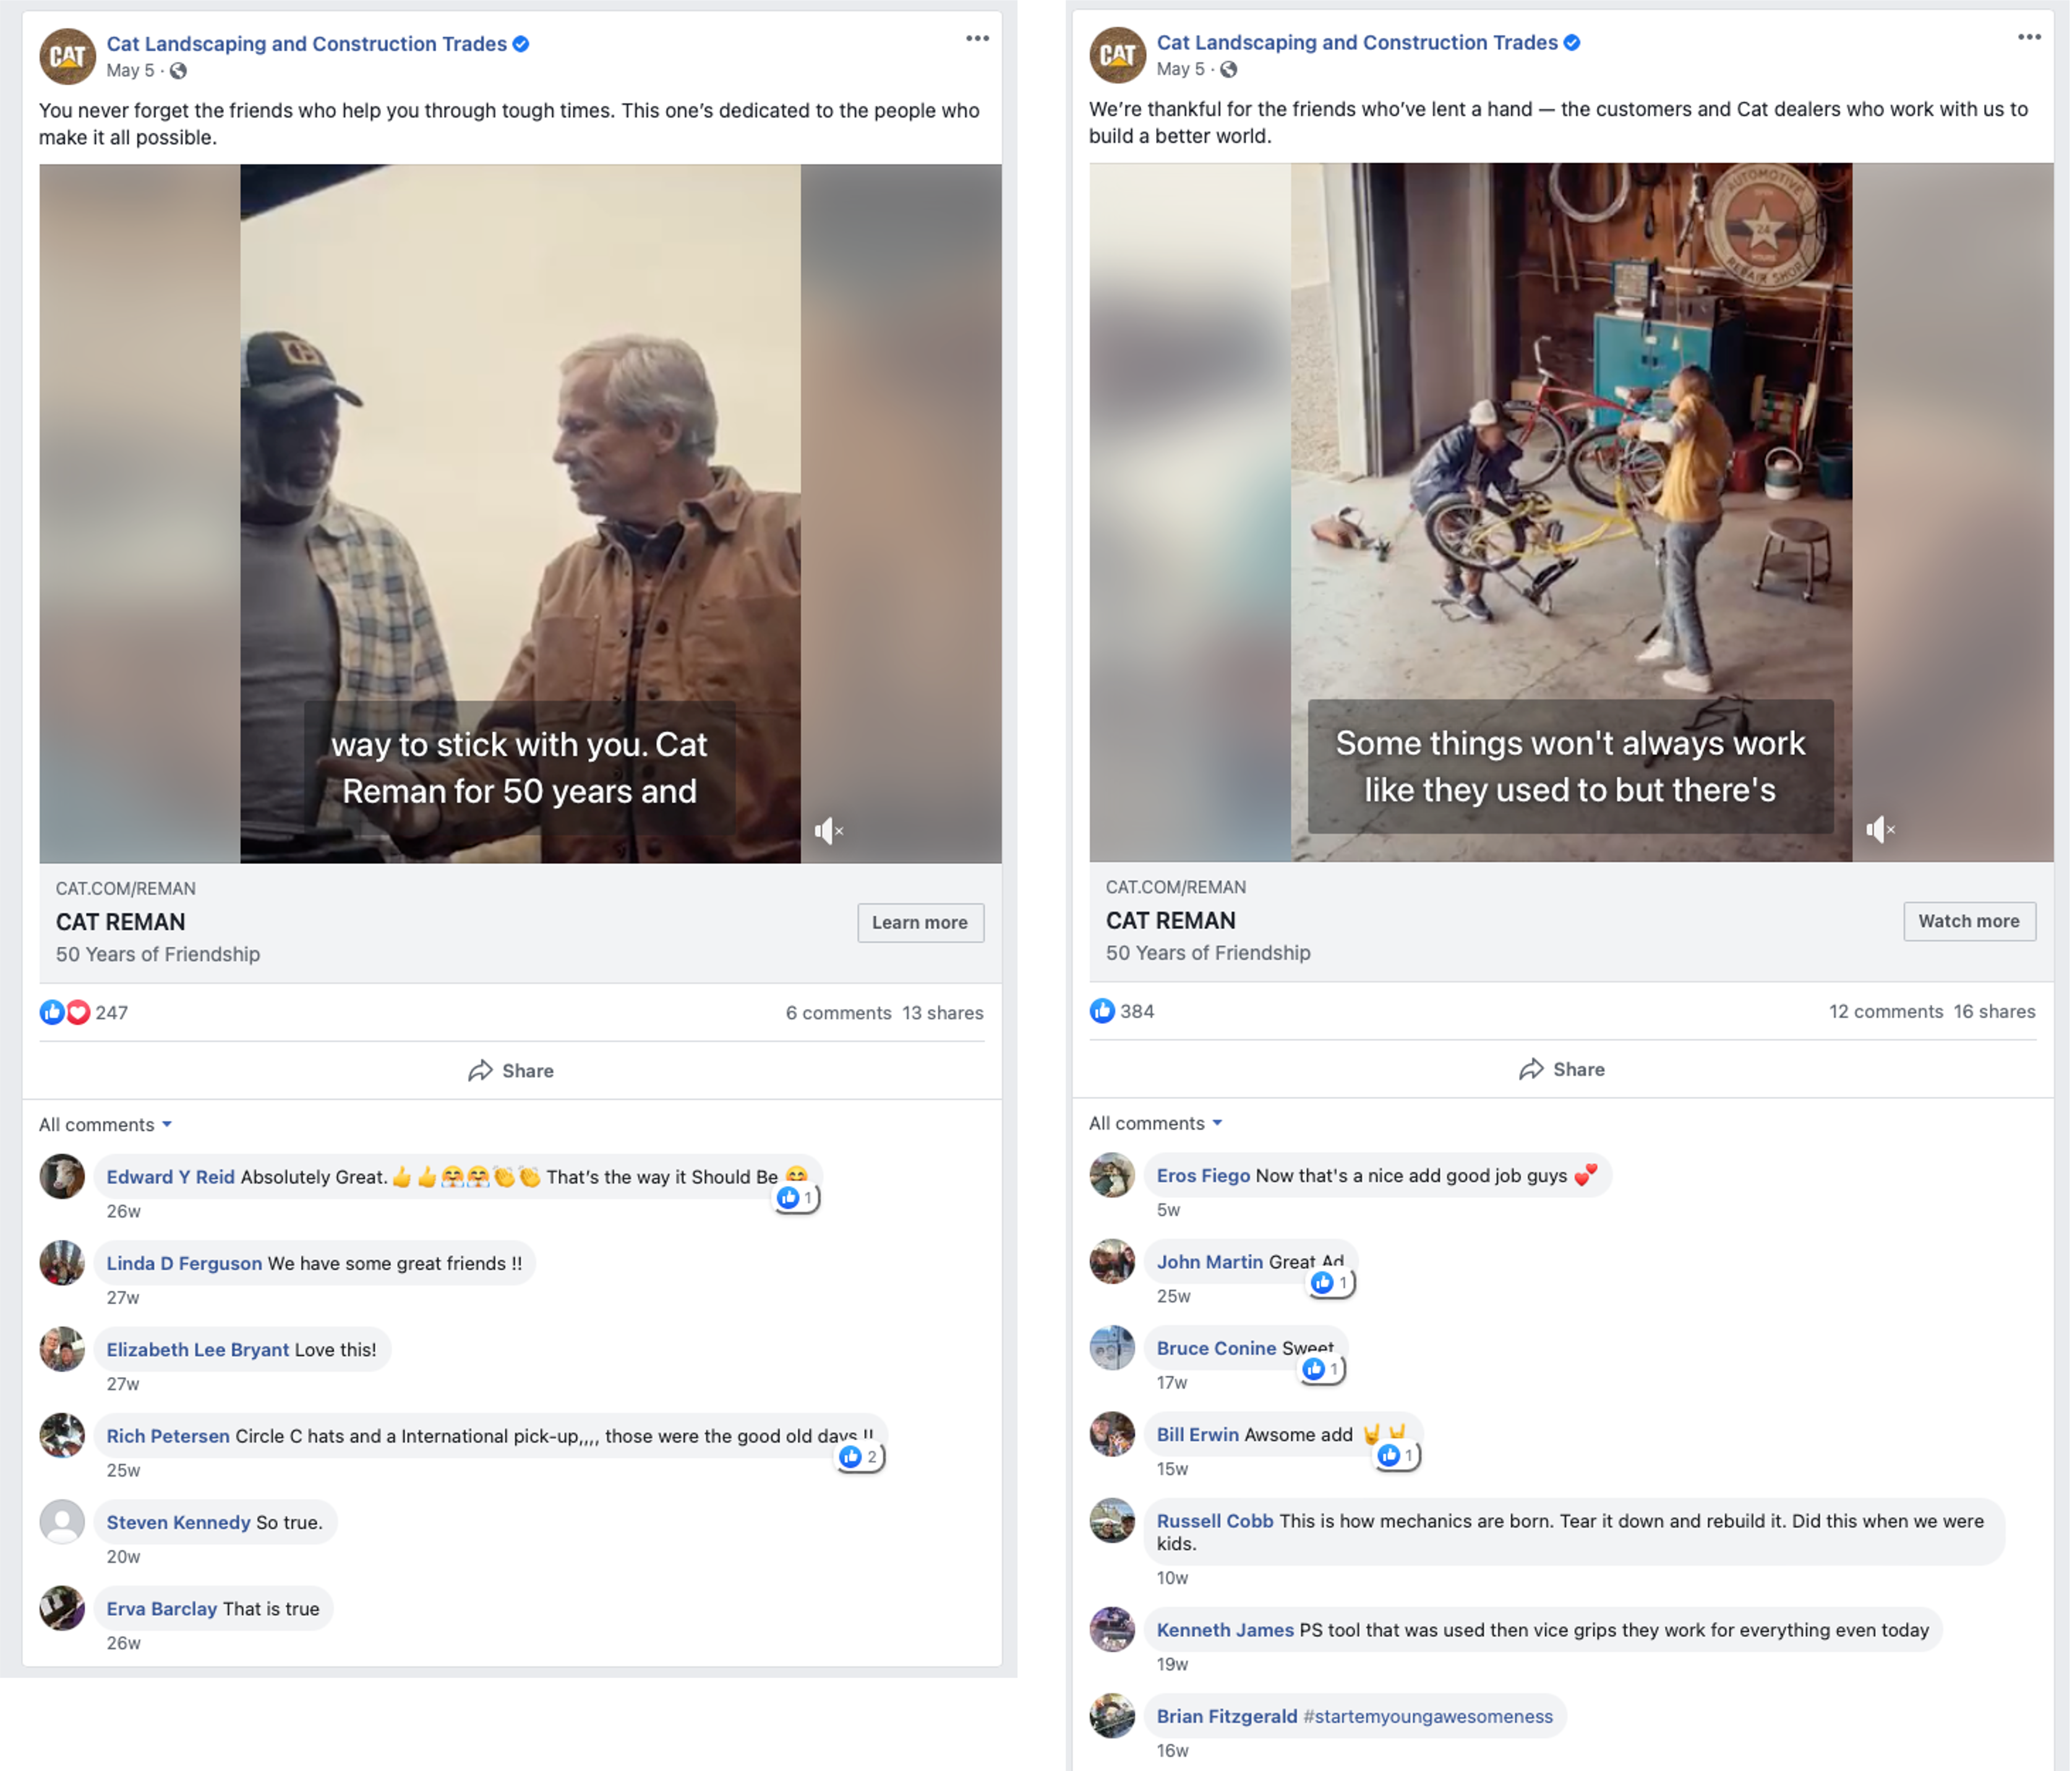Open the page name link on left post
This screenshot has width=2072, height=1771.
[307, 44]
